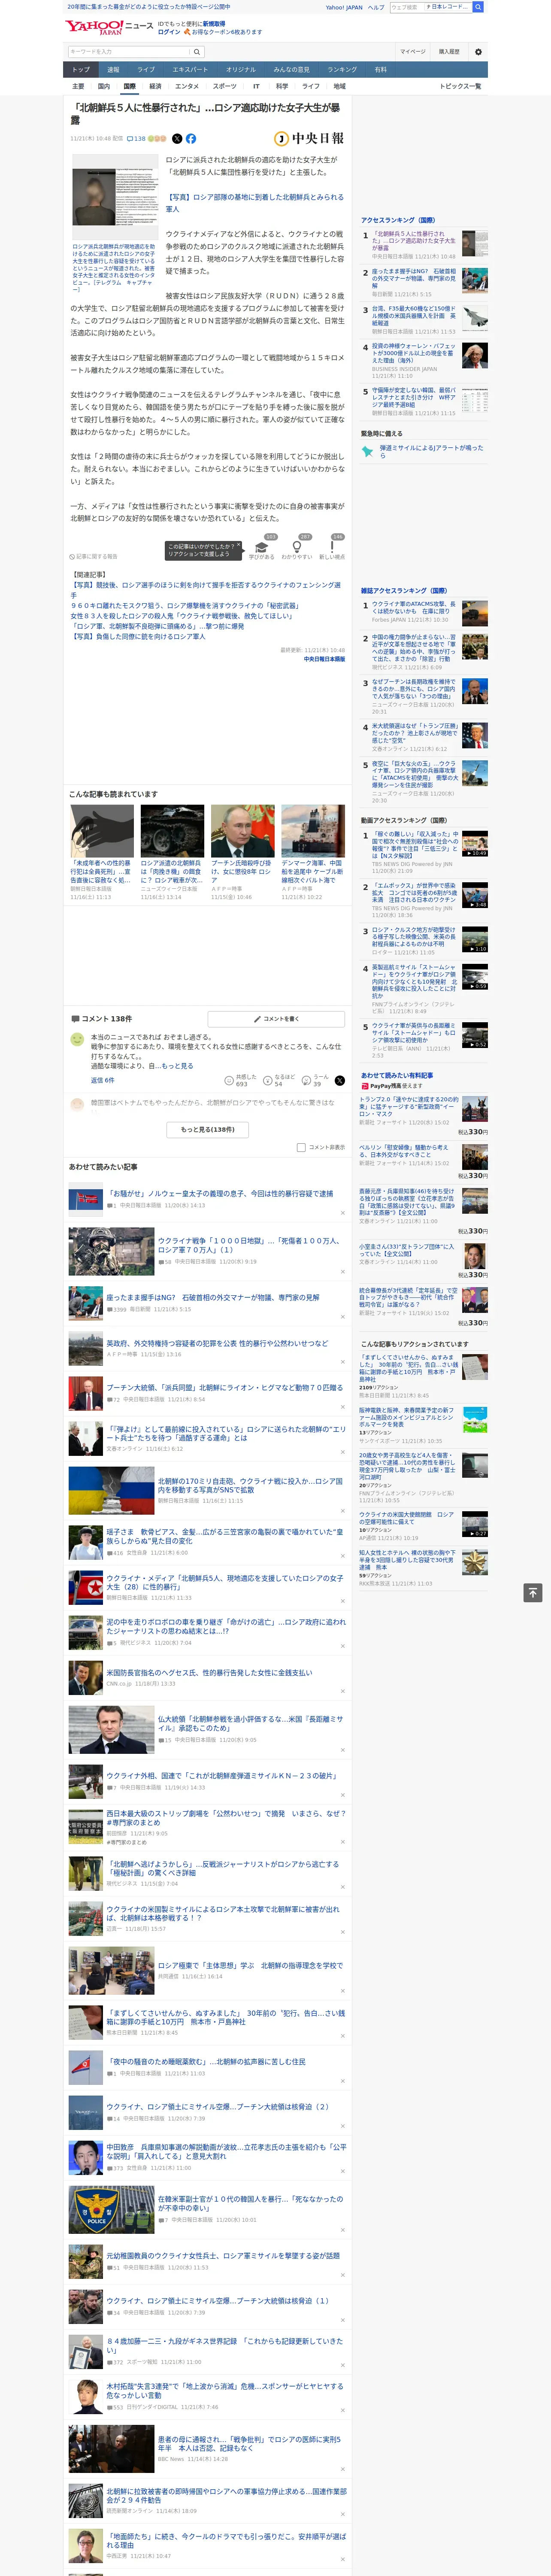Open the 日本レコード search suggestion dropdown
Screen dimensions: 551x2576
447,7
